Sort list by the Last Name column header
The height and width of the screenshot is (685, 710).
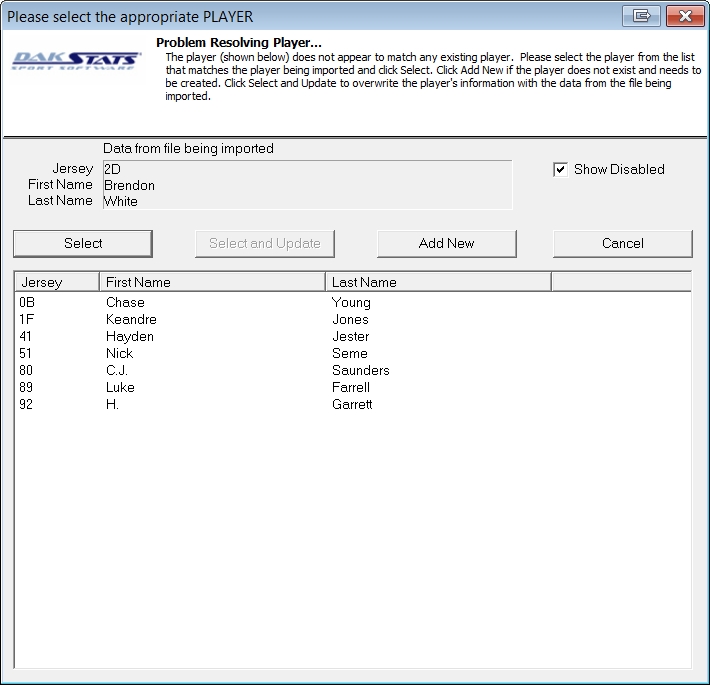pyautogui.click(x=438, y=282)
